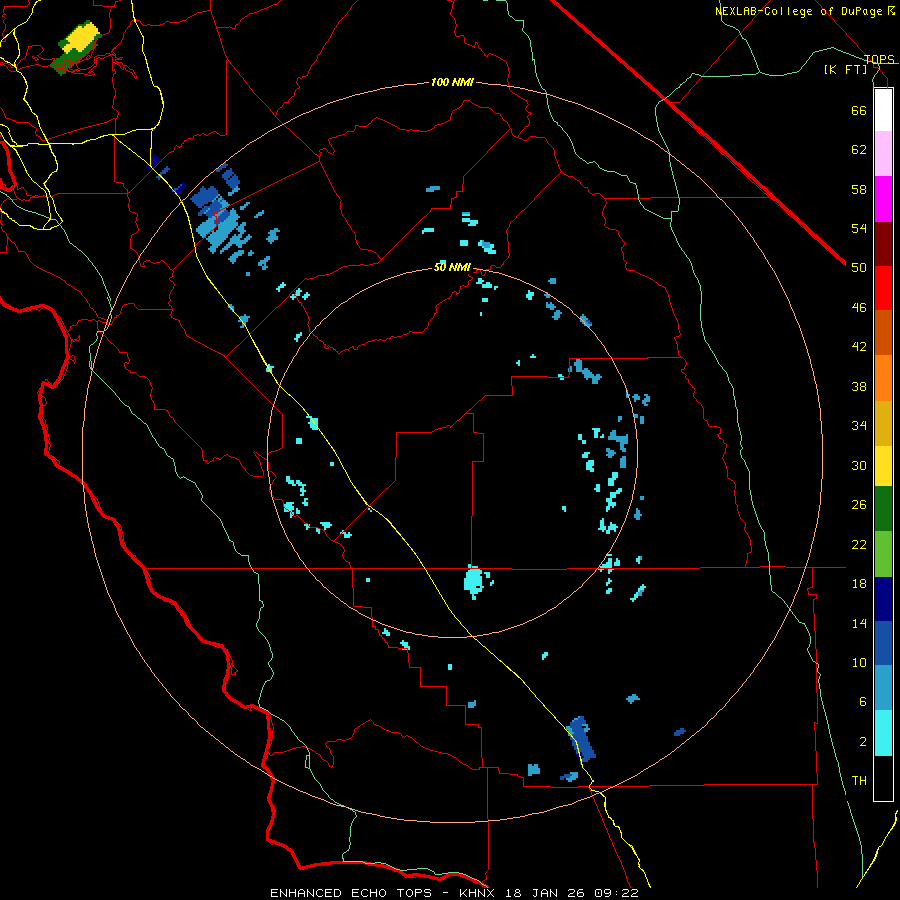Pick the dark maroon legend swatch
The image size is (900, 900).
click(x=883, y=243)
